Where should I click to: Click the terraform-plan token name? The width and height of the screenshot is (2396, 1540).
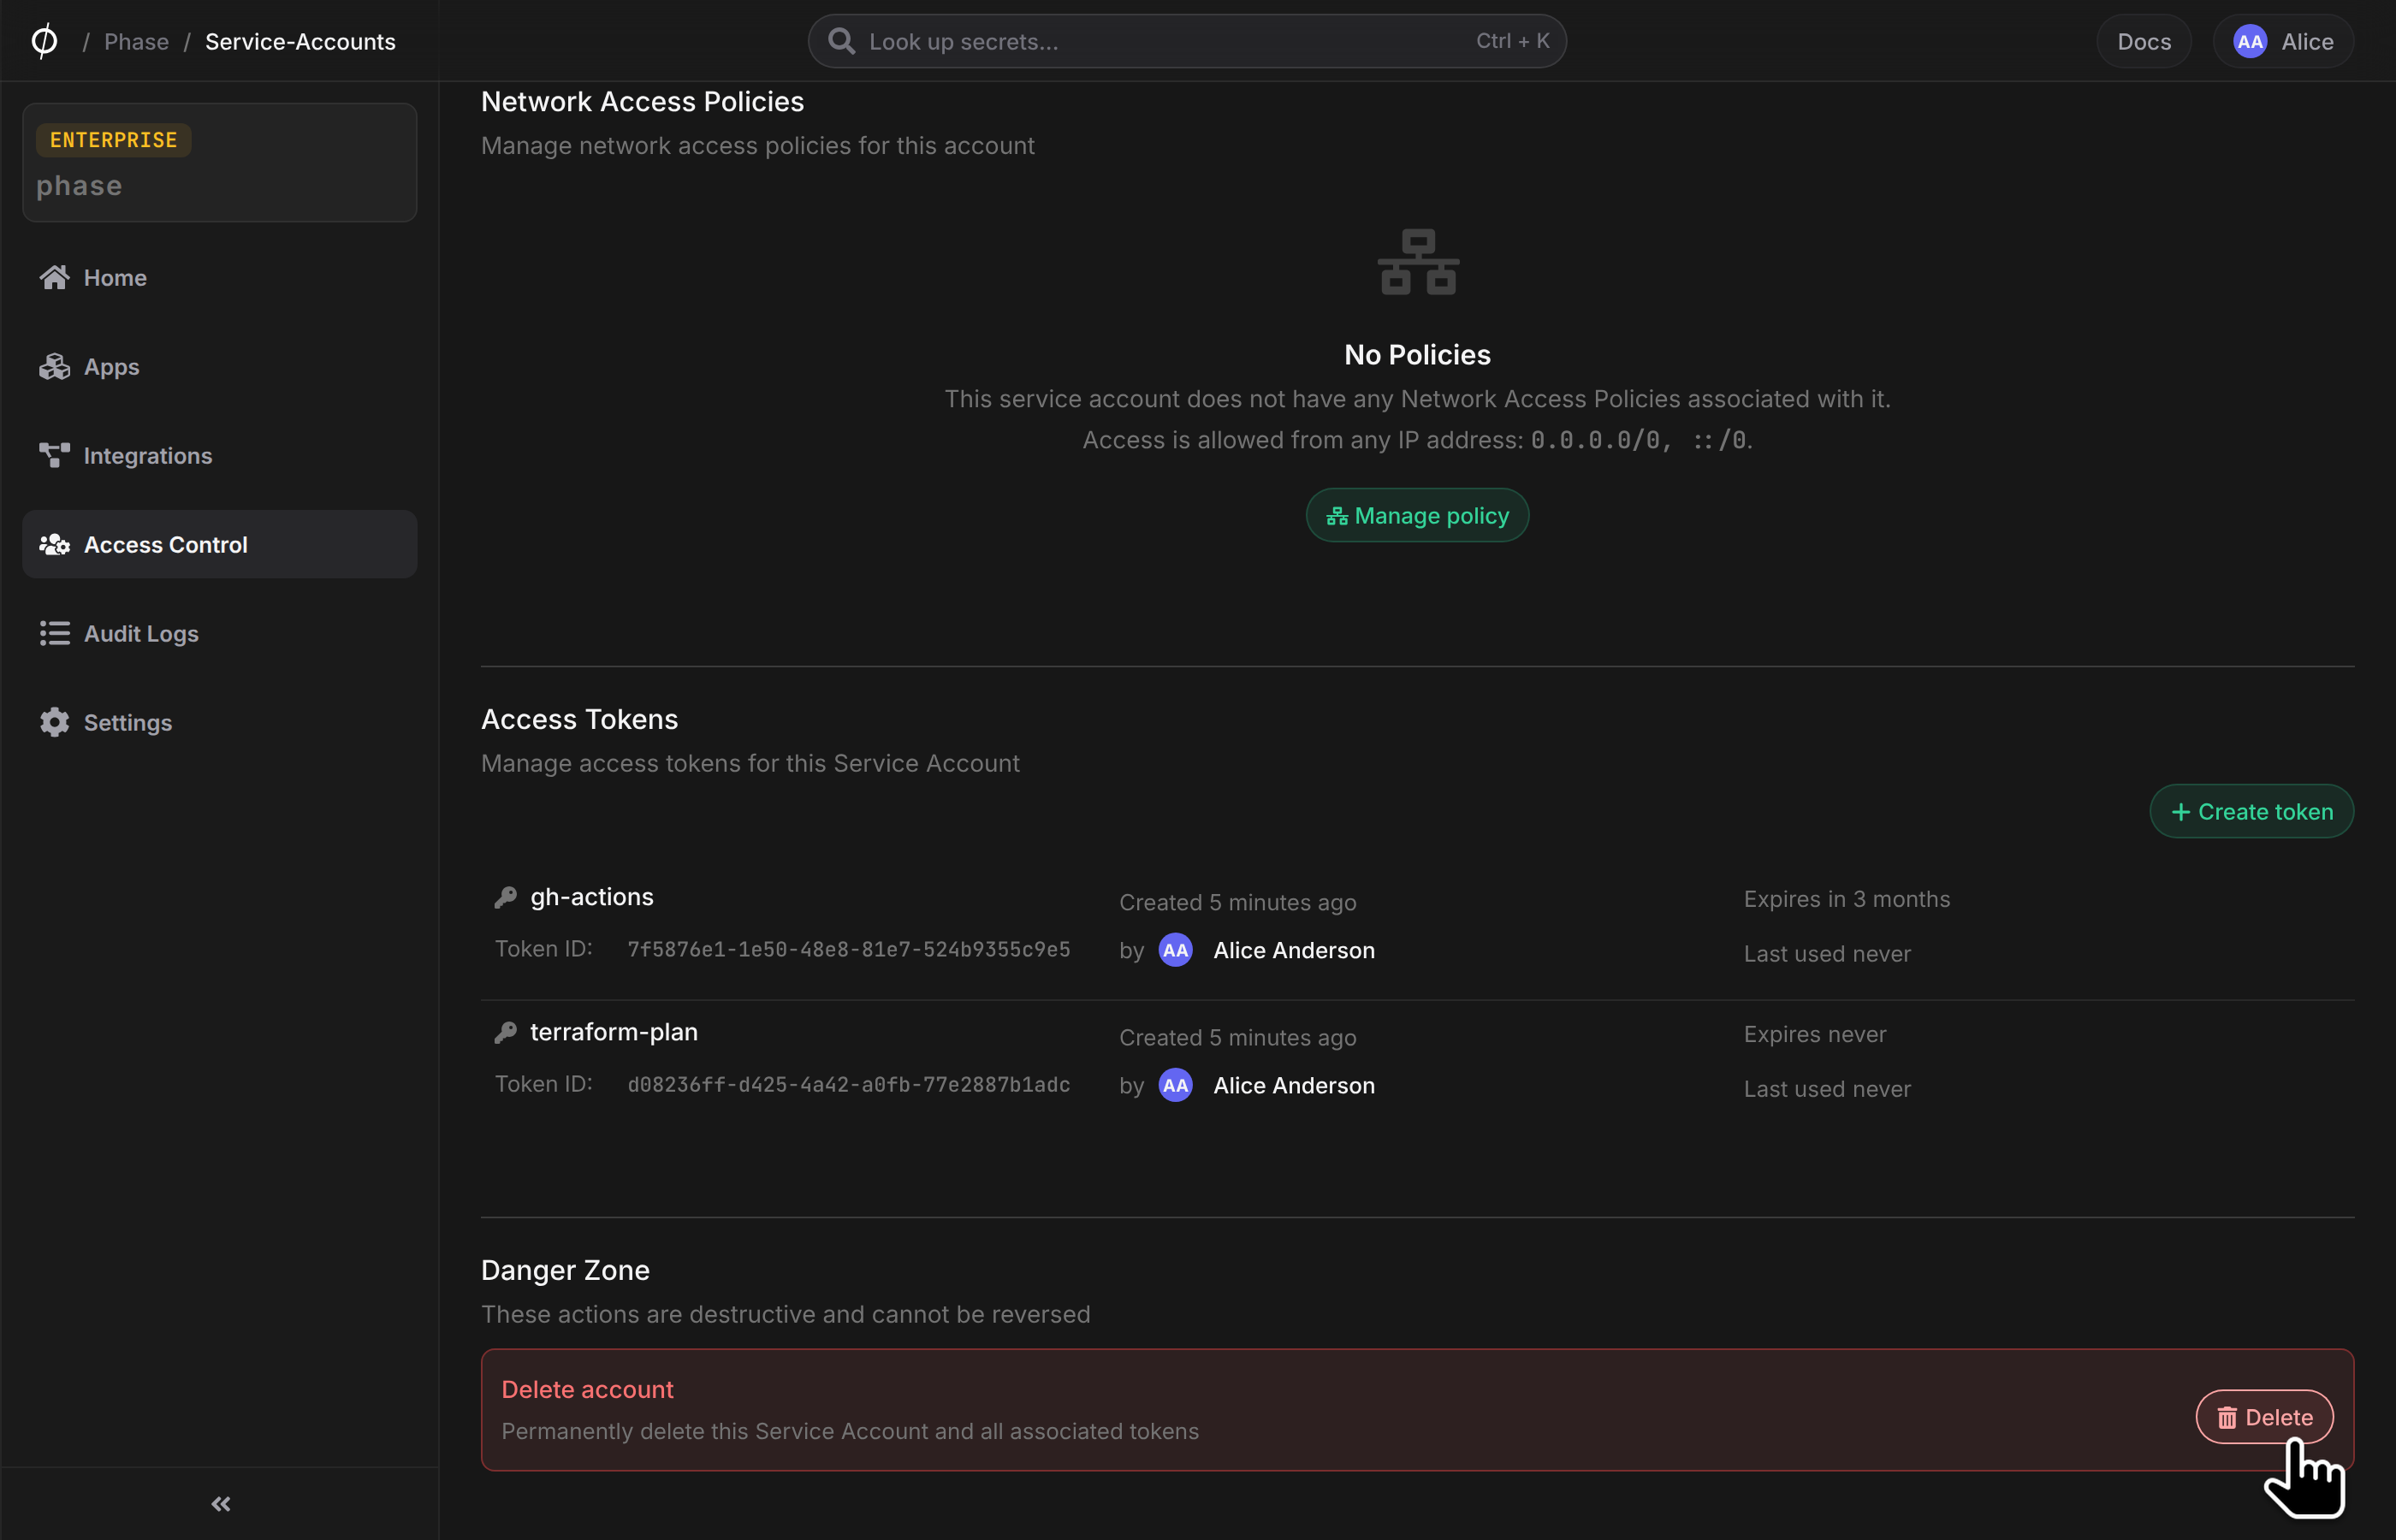point(614,1031)
